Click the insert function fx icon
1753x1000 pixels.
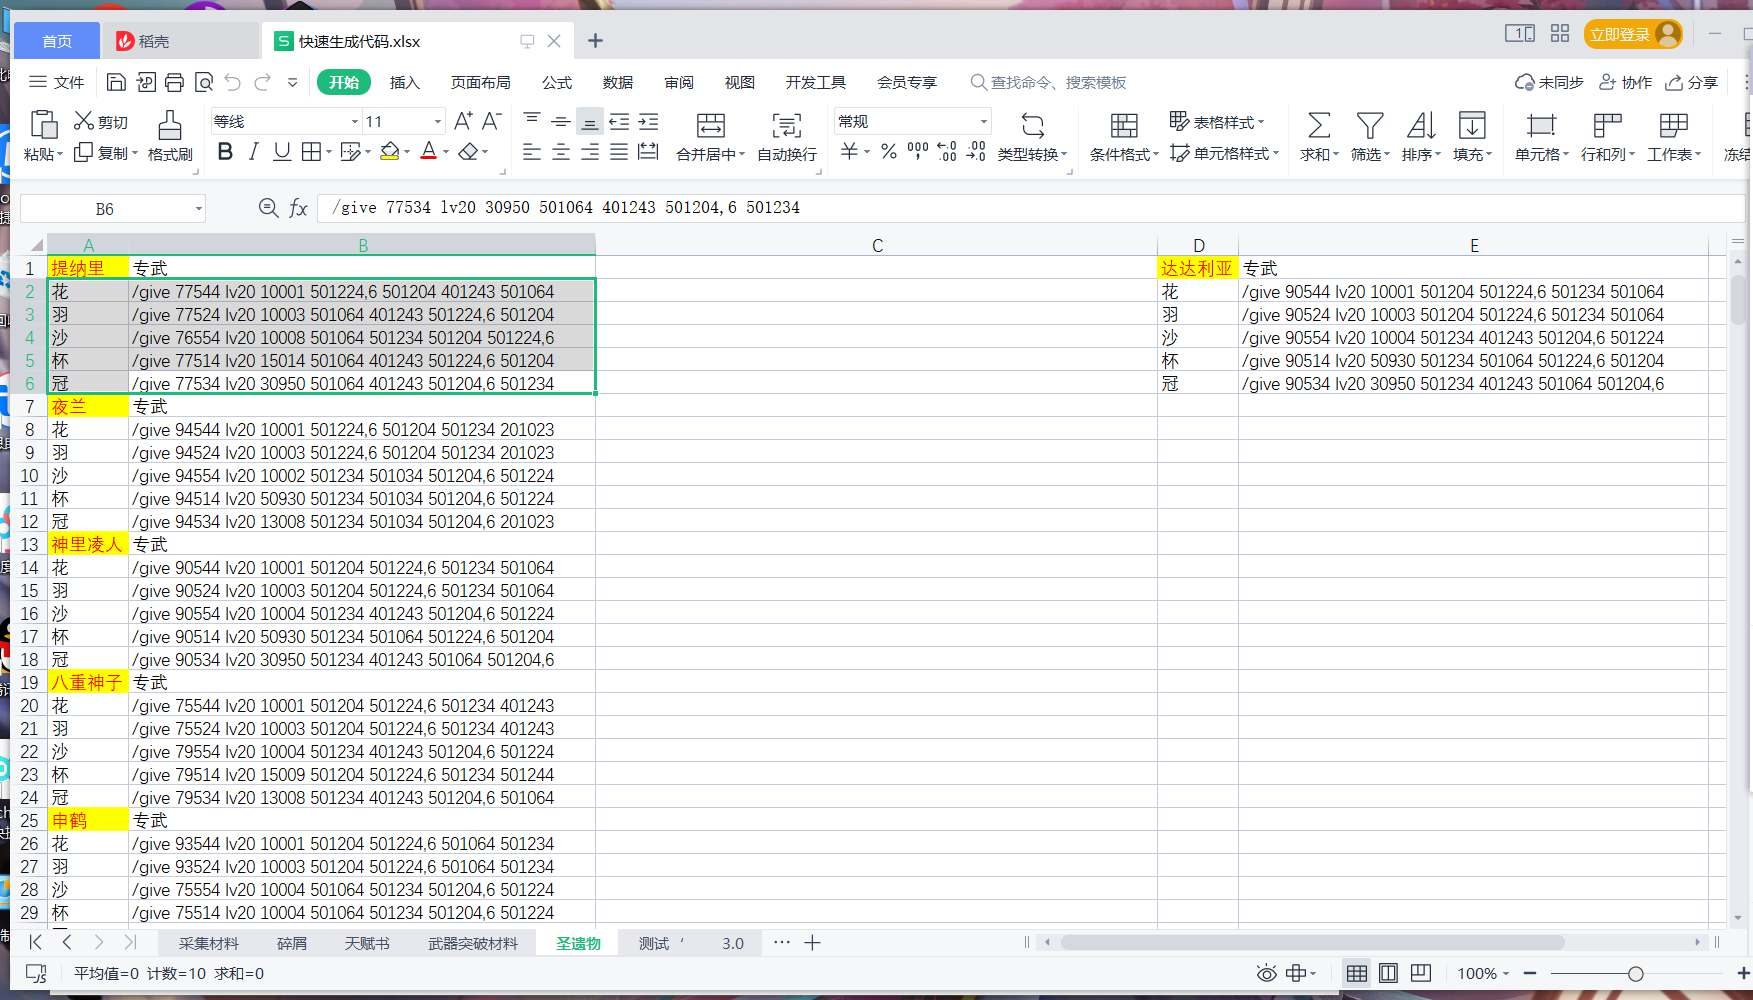298,208
